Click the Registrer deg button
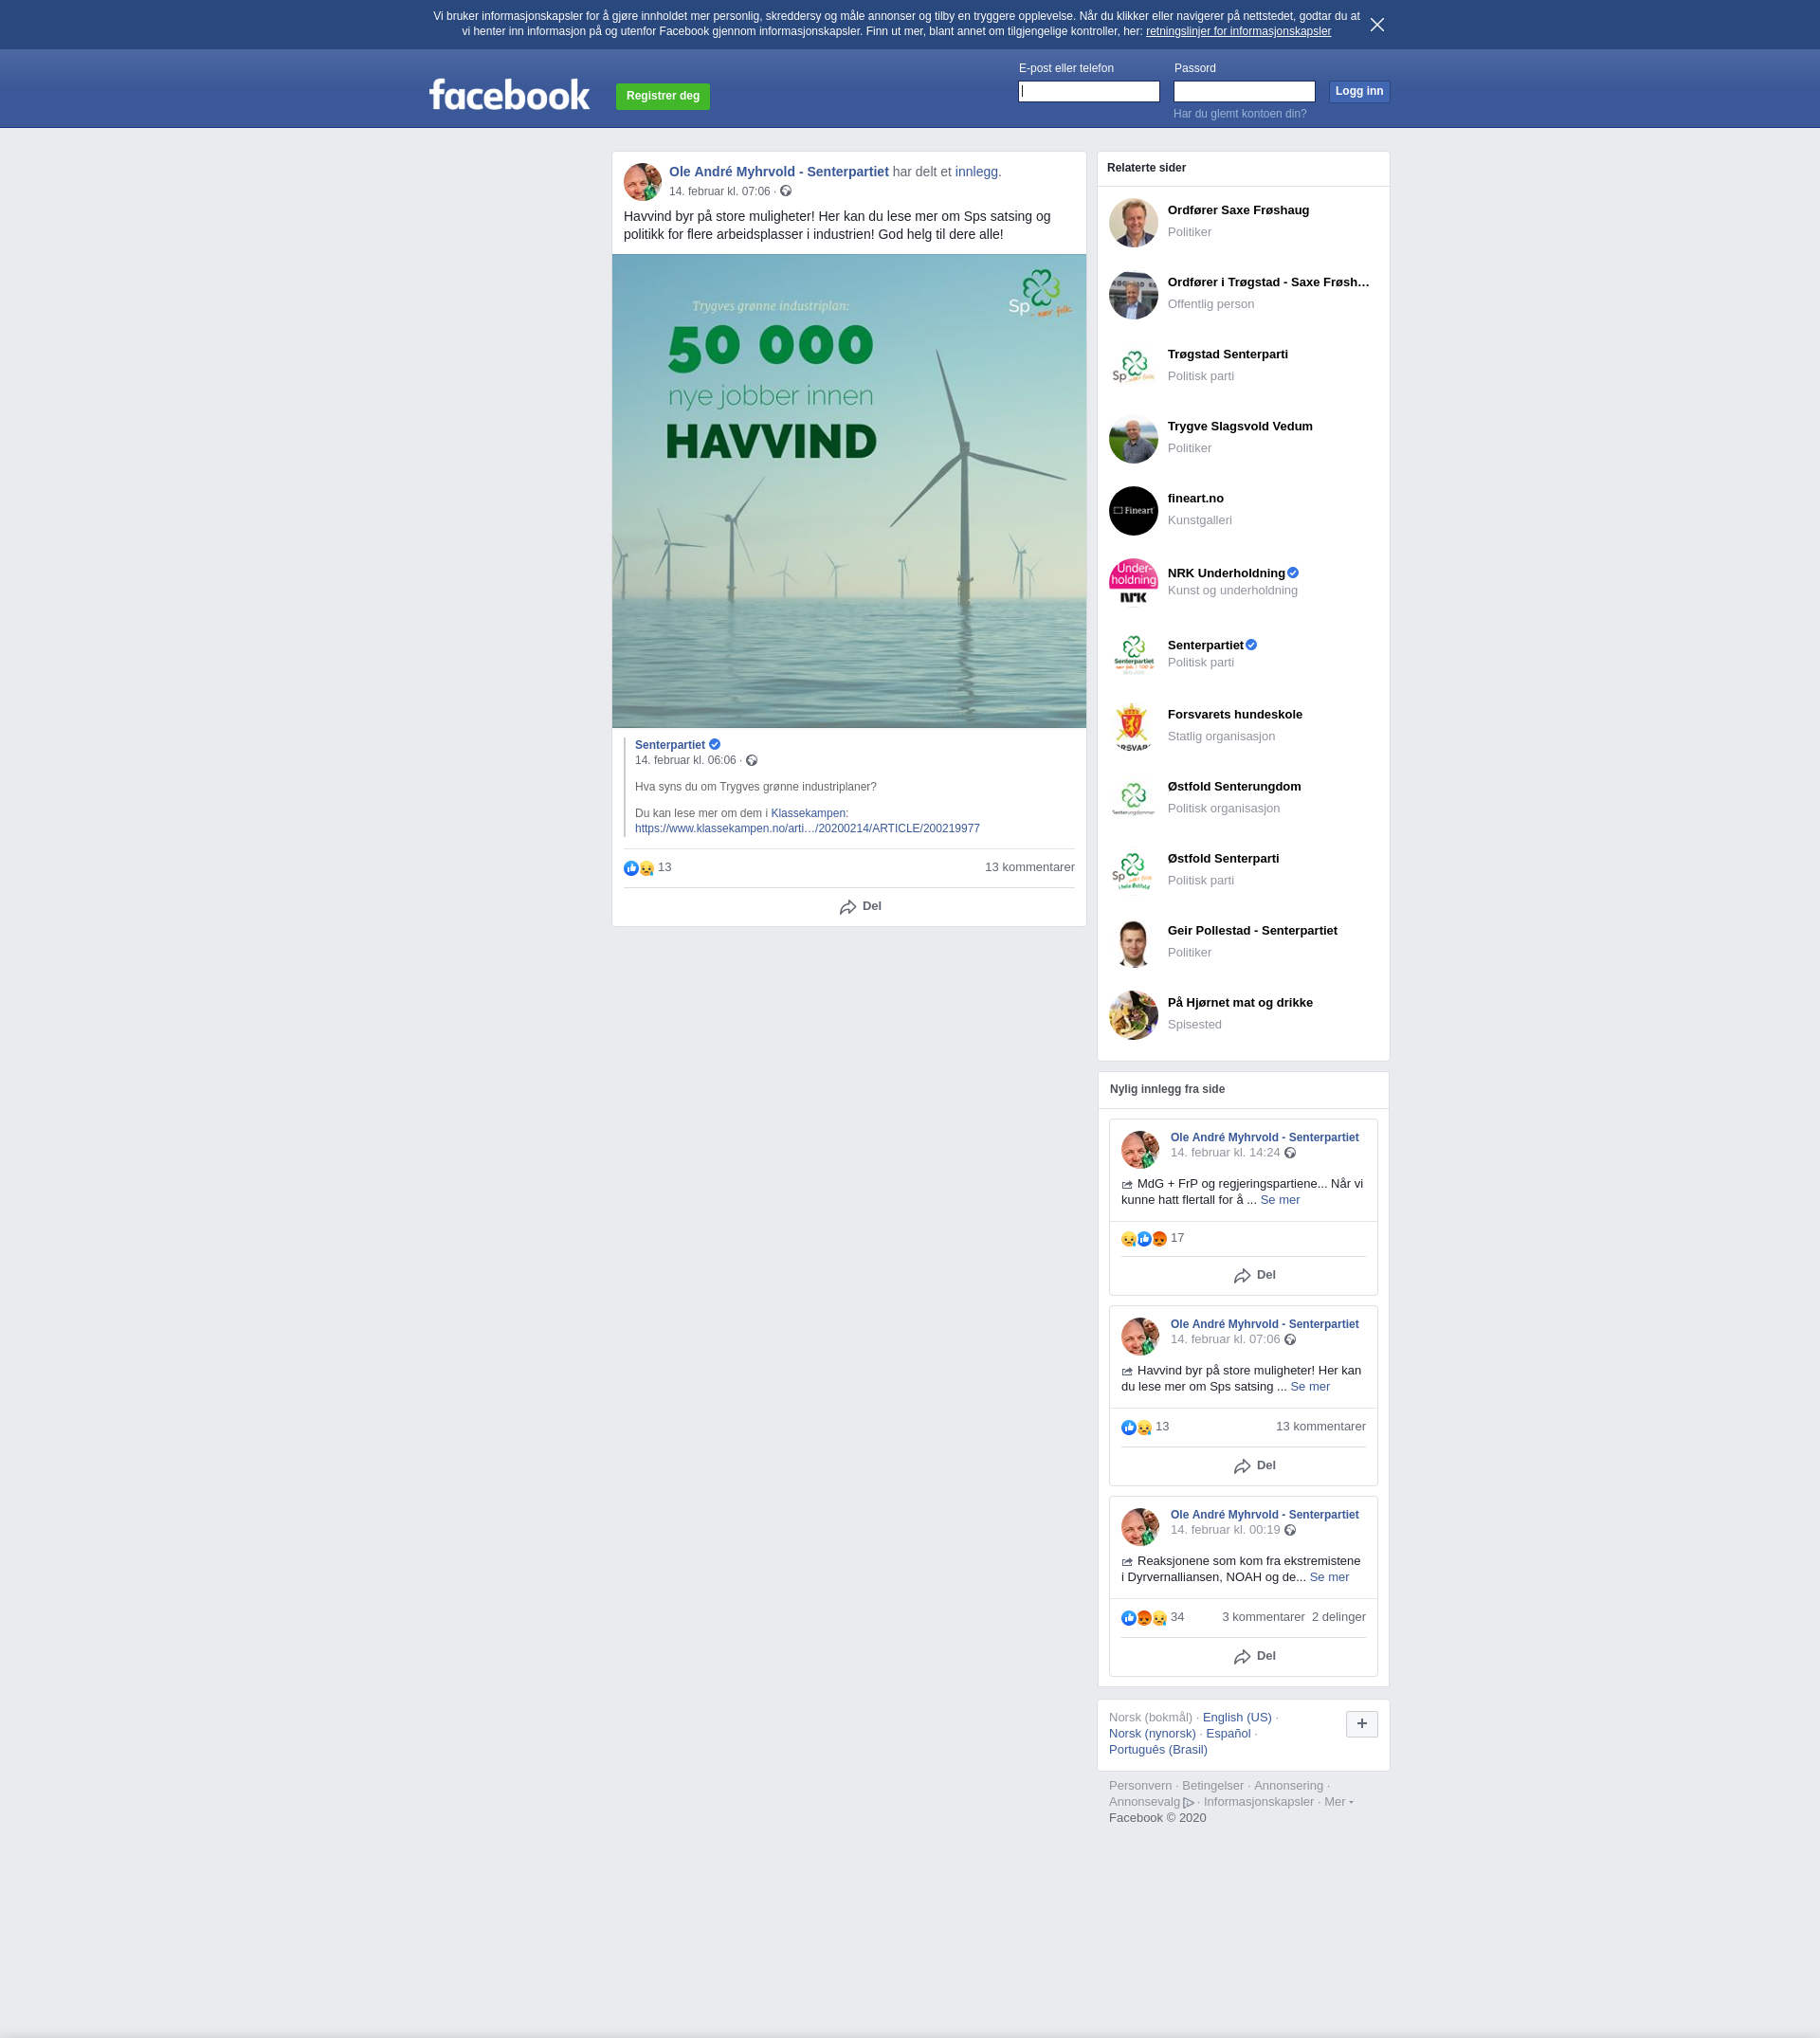This screenshot has width=1820, height=2038. (662, 96)
